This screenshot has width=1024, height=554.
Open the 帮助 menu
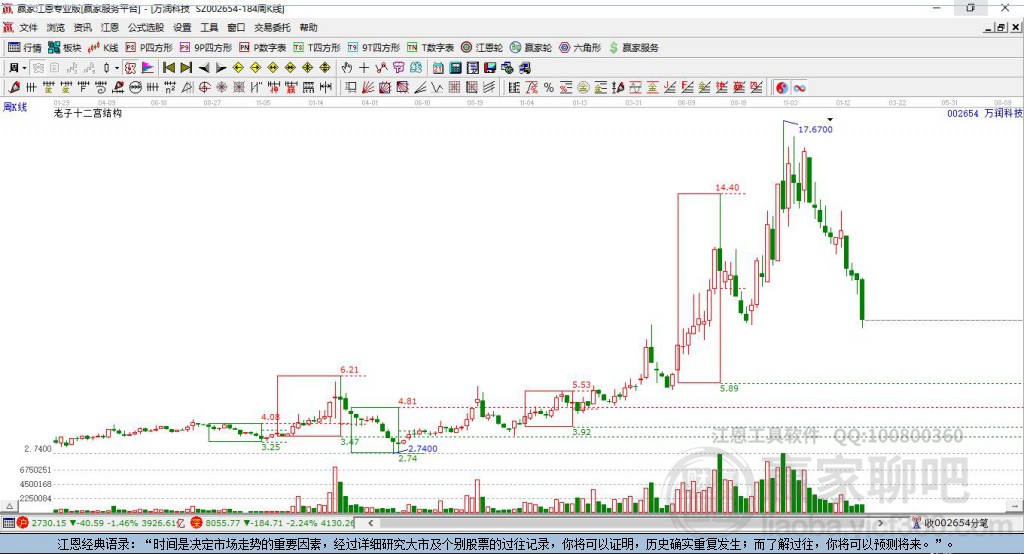point(308,27)
